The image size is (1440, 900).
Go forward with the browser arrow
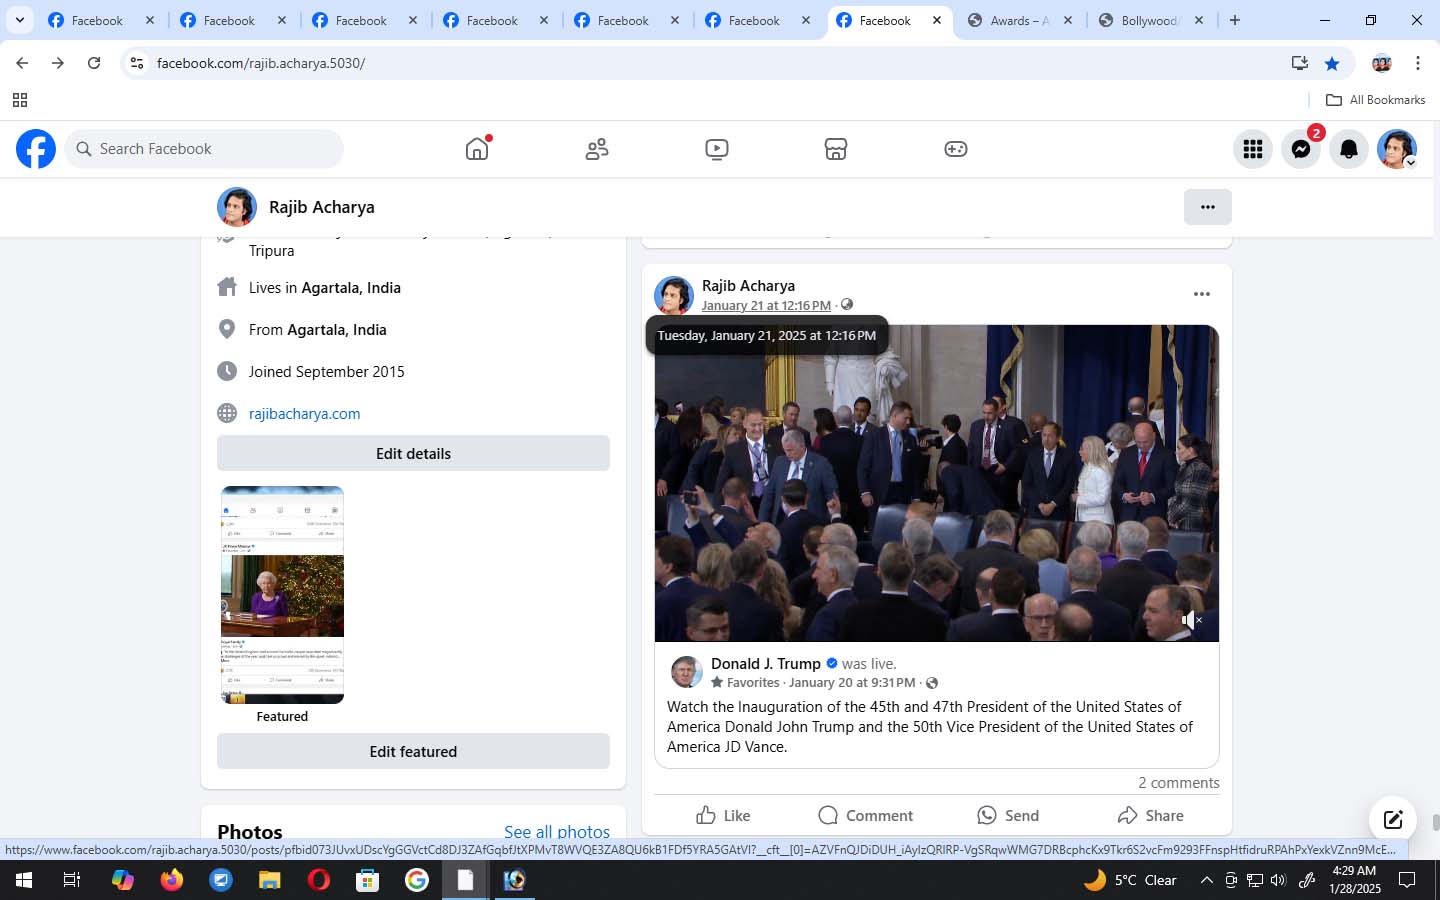click(58, 63)
